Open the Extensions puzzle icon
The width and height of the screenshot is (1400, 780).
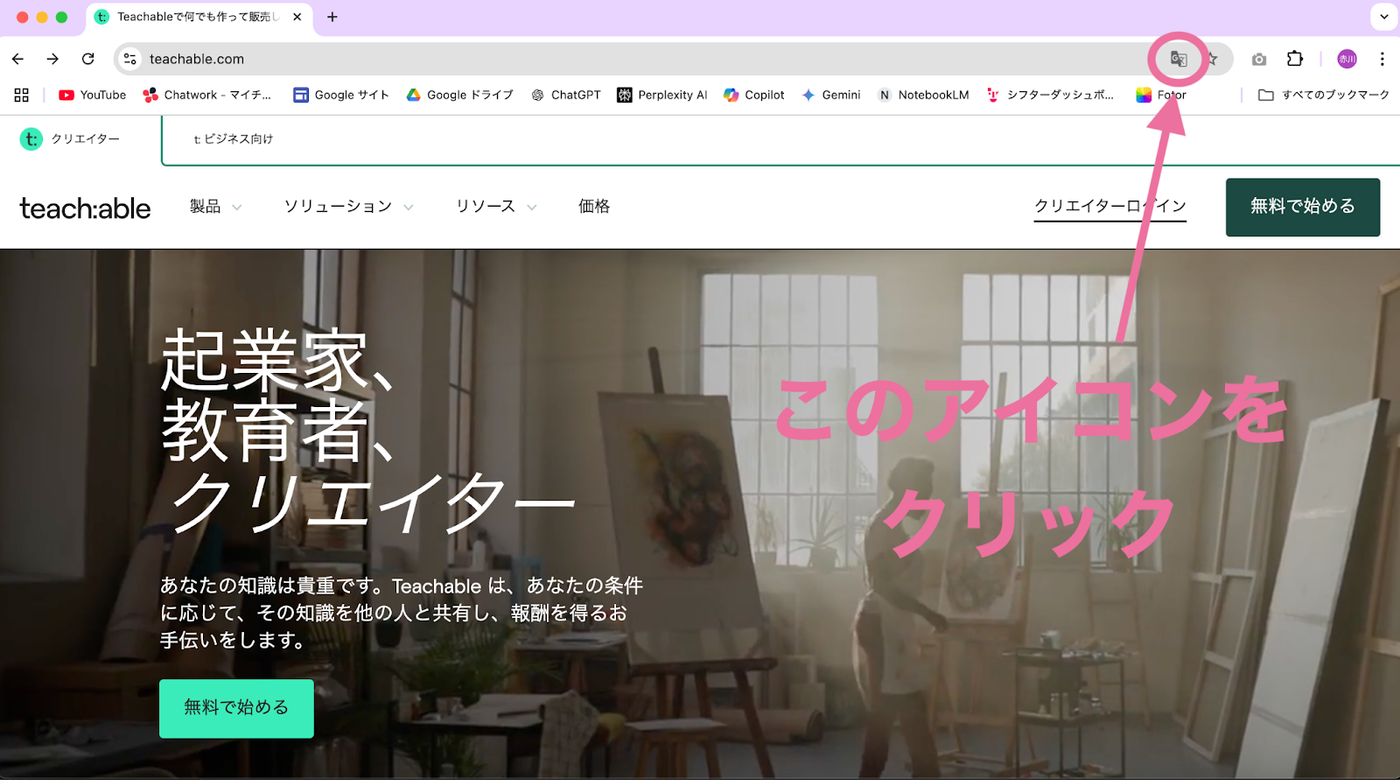(1295, 59)
